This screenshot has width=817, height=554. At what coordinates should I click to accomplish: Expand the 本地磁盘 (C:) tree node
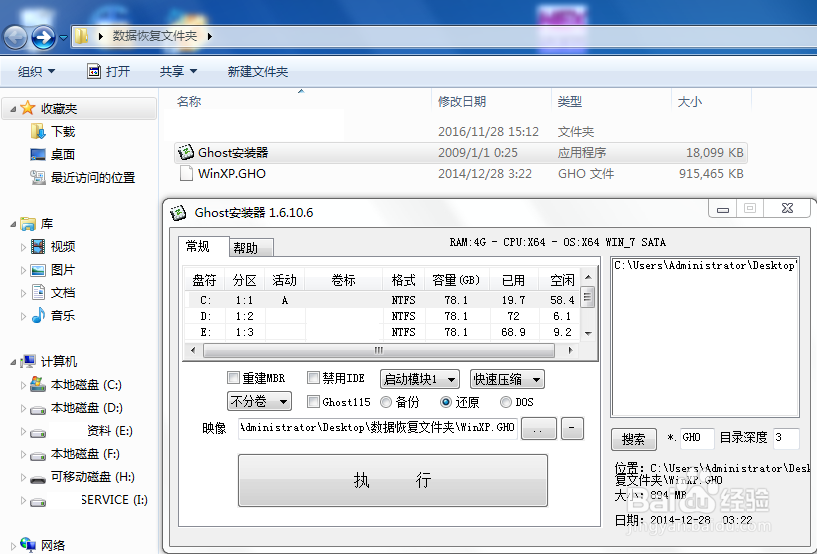[x=23, y=385]
